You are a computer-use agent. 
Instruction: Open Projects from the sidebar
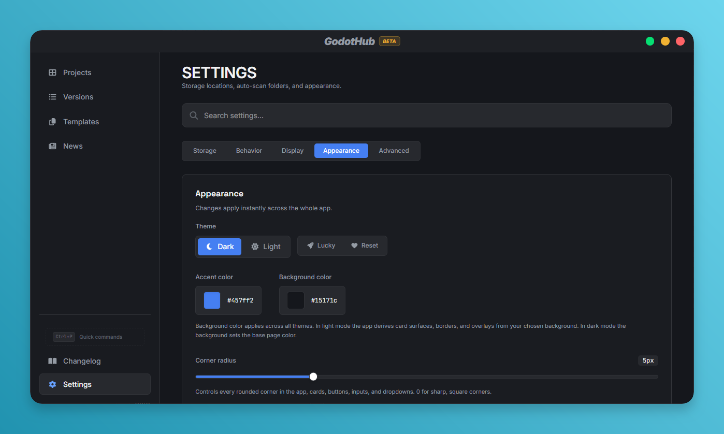point(70,72)
